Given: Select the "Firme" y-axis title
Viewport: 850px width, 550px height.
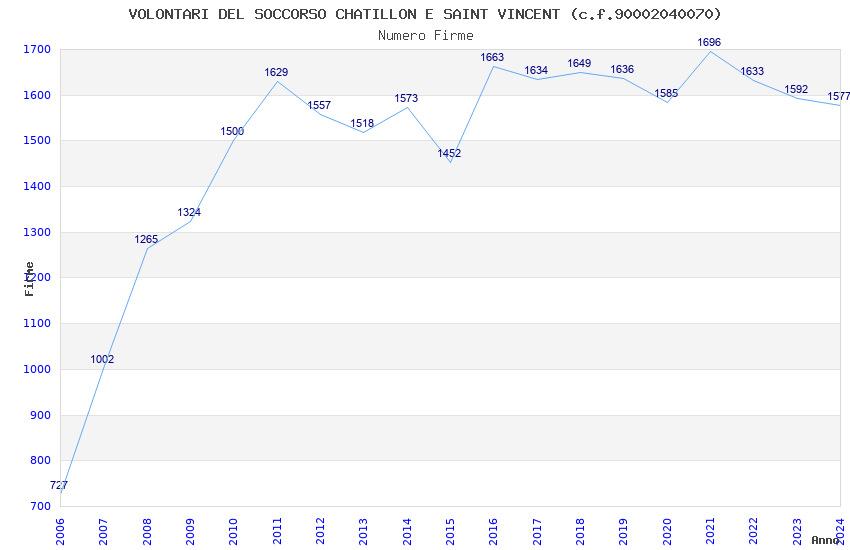Looking at the screenshot, I should (x=29, y=278).
